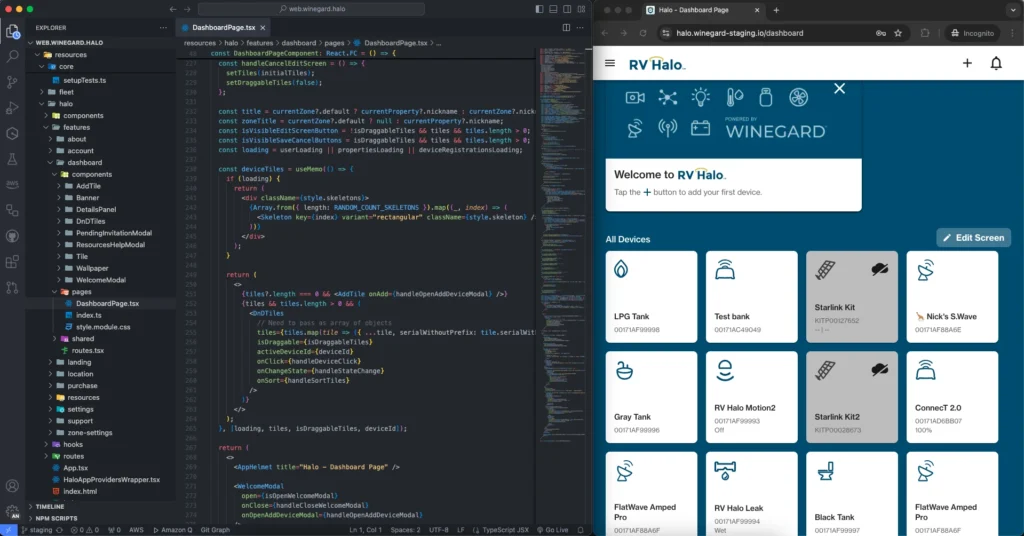This screenshot has width=1024, height=536.
Task: Go back in VS Code navigation history
Action: [x=172, y=9]
